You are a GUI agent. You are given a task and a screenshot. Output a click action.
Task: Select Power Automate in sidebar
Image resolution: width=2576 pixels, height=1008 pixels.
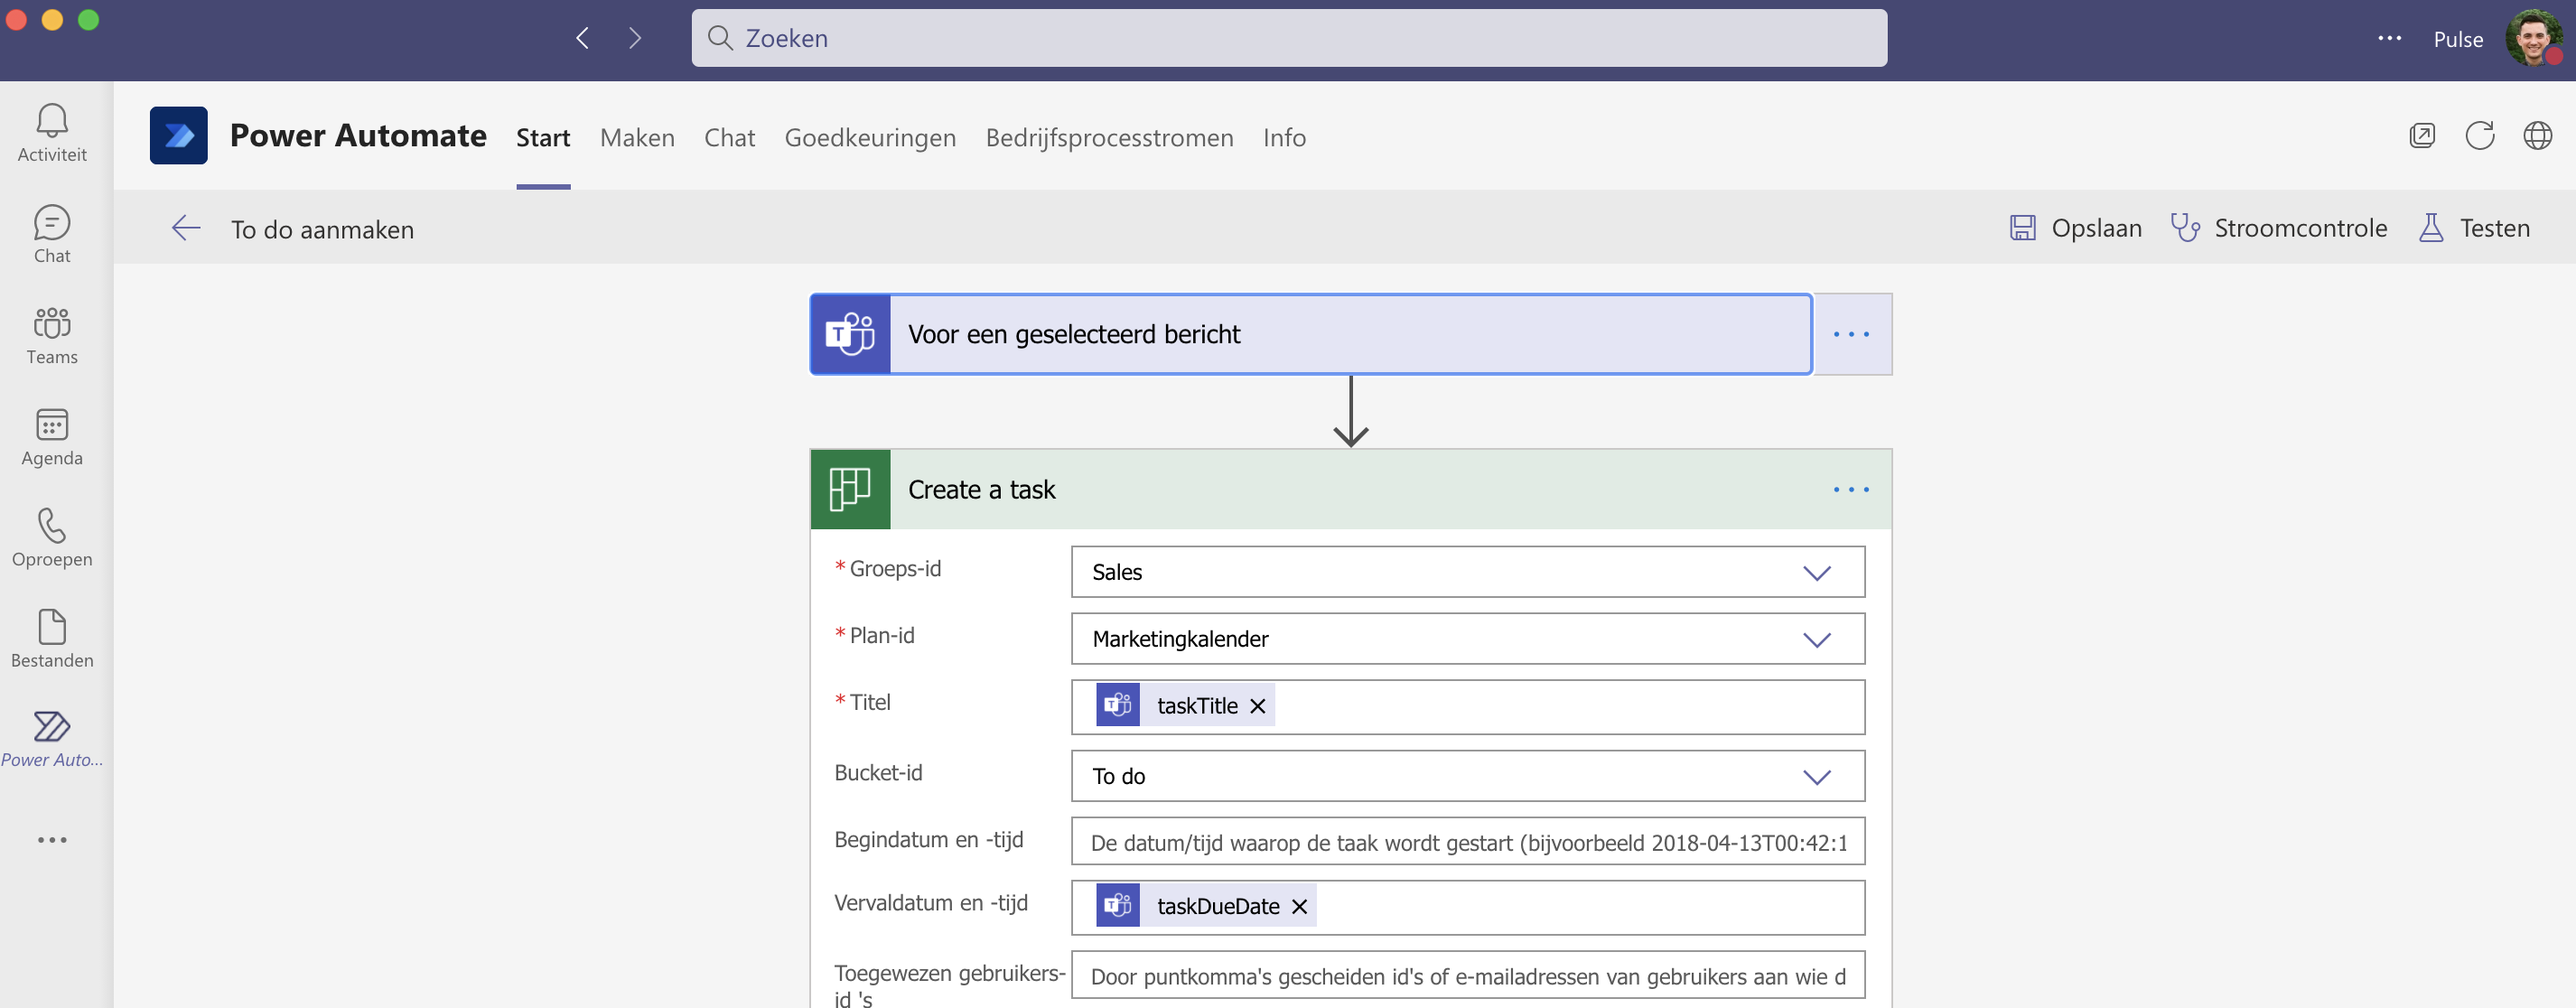52,740
